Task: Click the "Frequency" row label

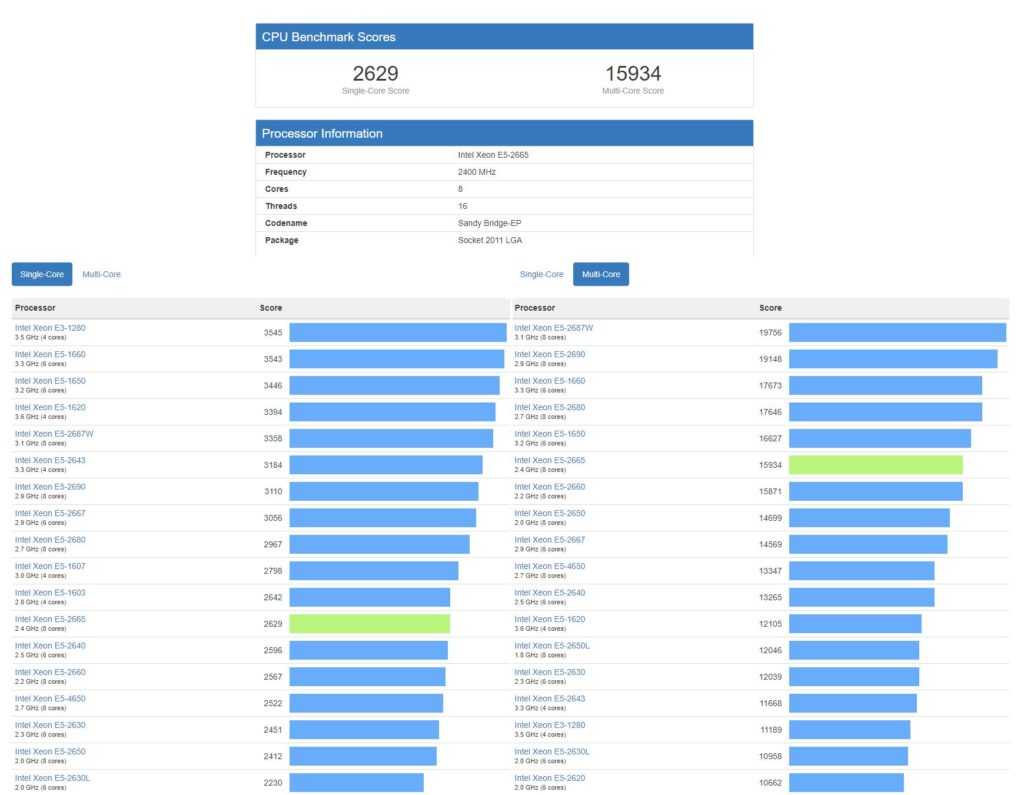Action: [x=285, y=172]
